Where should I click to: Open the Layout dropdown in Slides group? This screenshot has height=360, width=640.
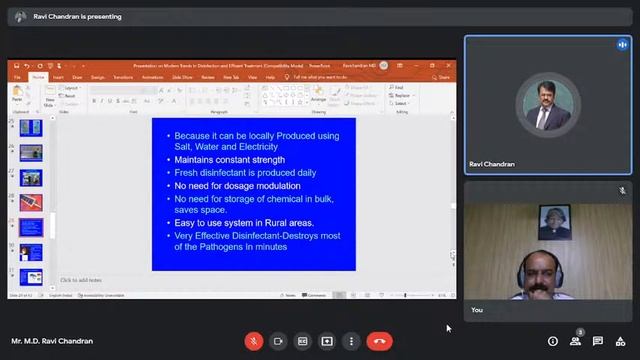coord(70,88)
